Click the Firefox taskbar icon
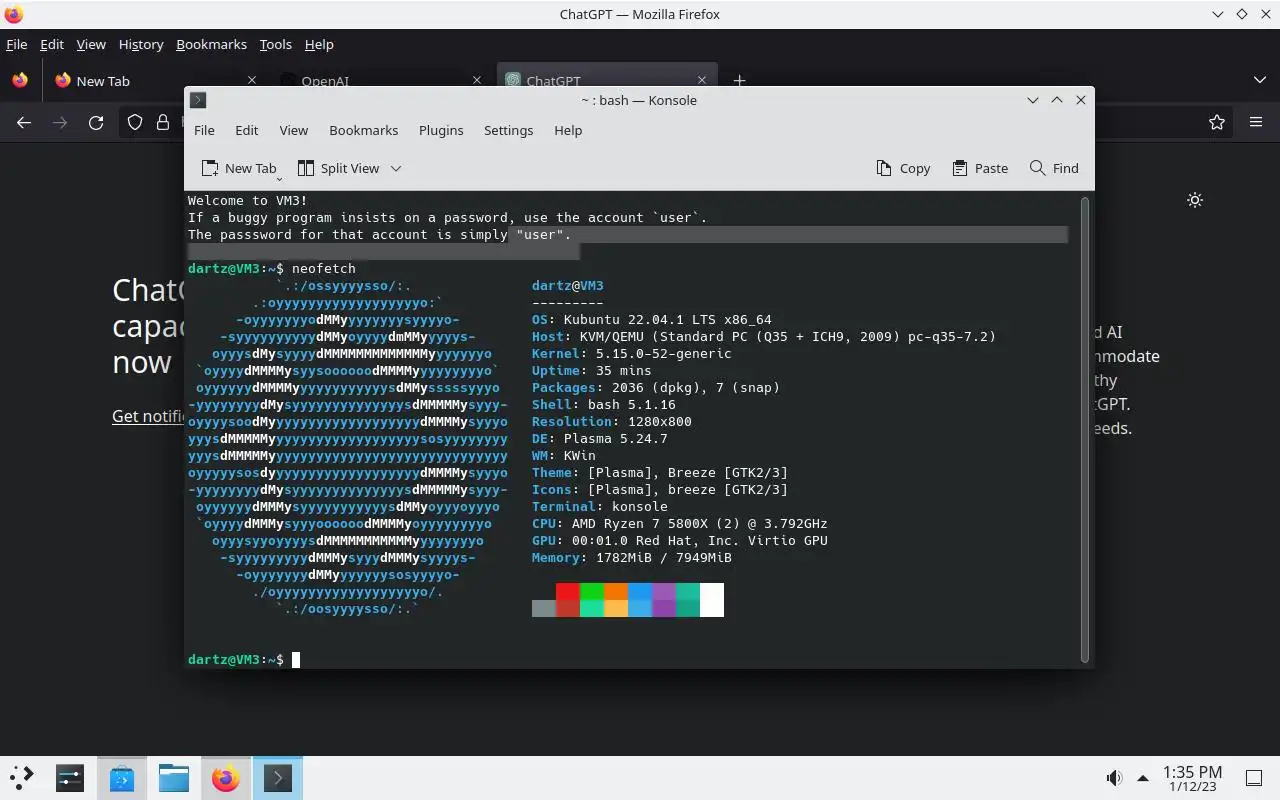 pyautogui.click(x=225, y=777)
